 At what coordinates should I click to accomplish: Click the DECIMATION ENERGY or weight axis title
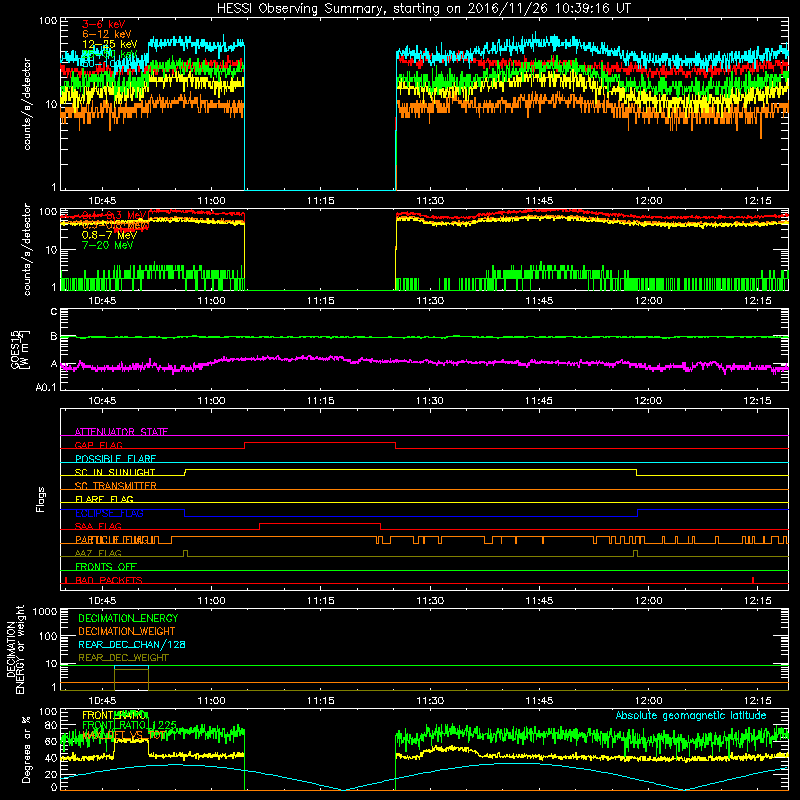coord(15,649)
